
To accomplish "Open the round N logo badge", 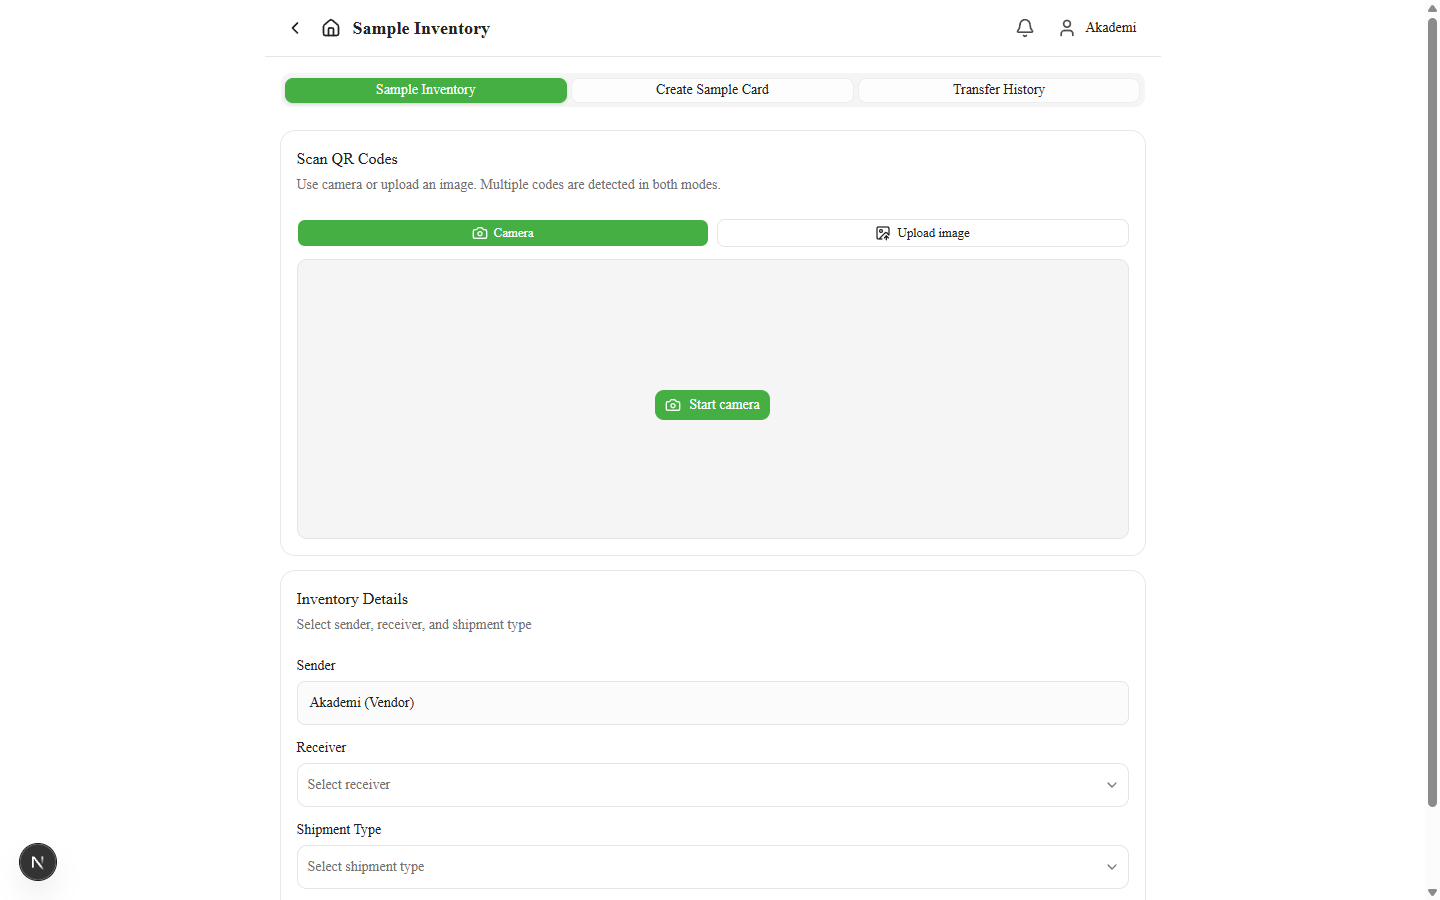I will pos(38,862).
